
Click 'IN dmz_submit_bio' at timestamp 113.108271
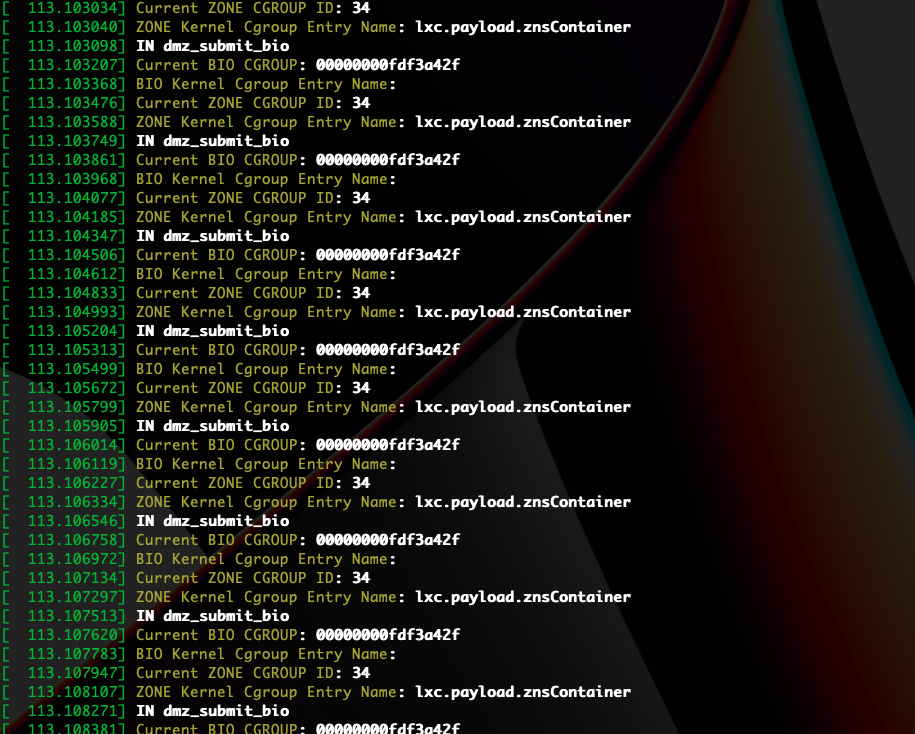point(212,711)
